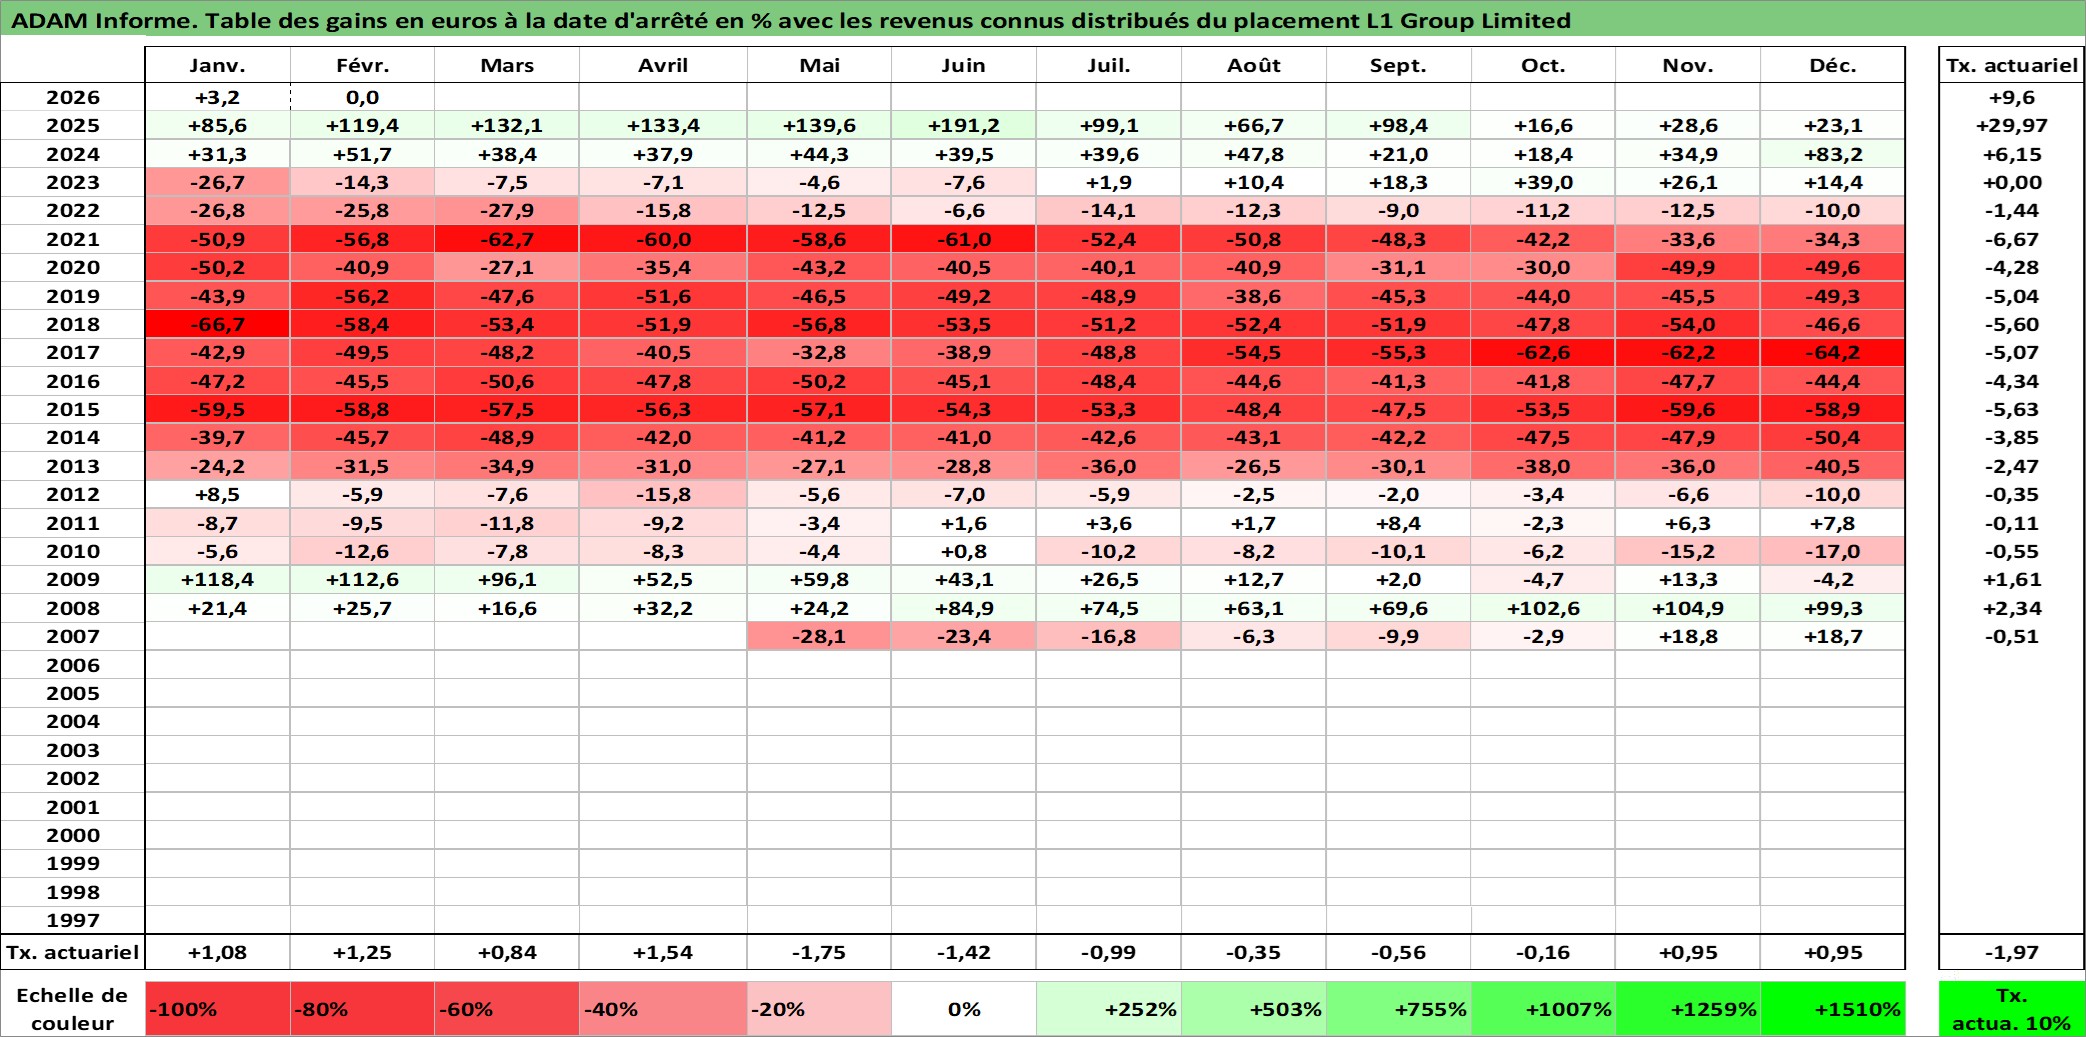Click the -59,6 cell in November 2015

click(x=1688, y=409)
